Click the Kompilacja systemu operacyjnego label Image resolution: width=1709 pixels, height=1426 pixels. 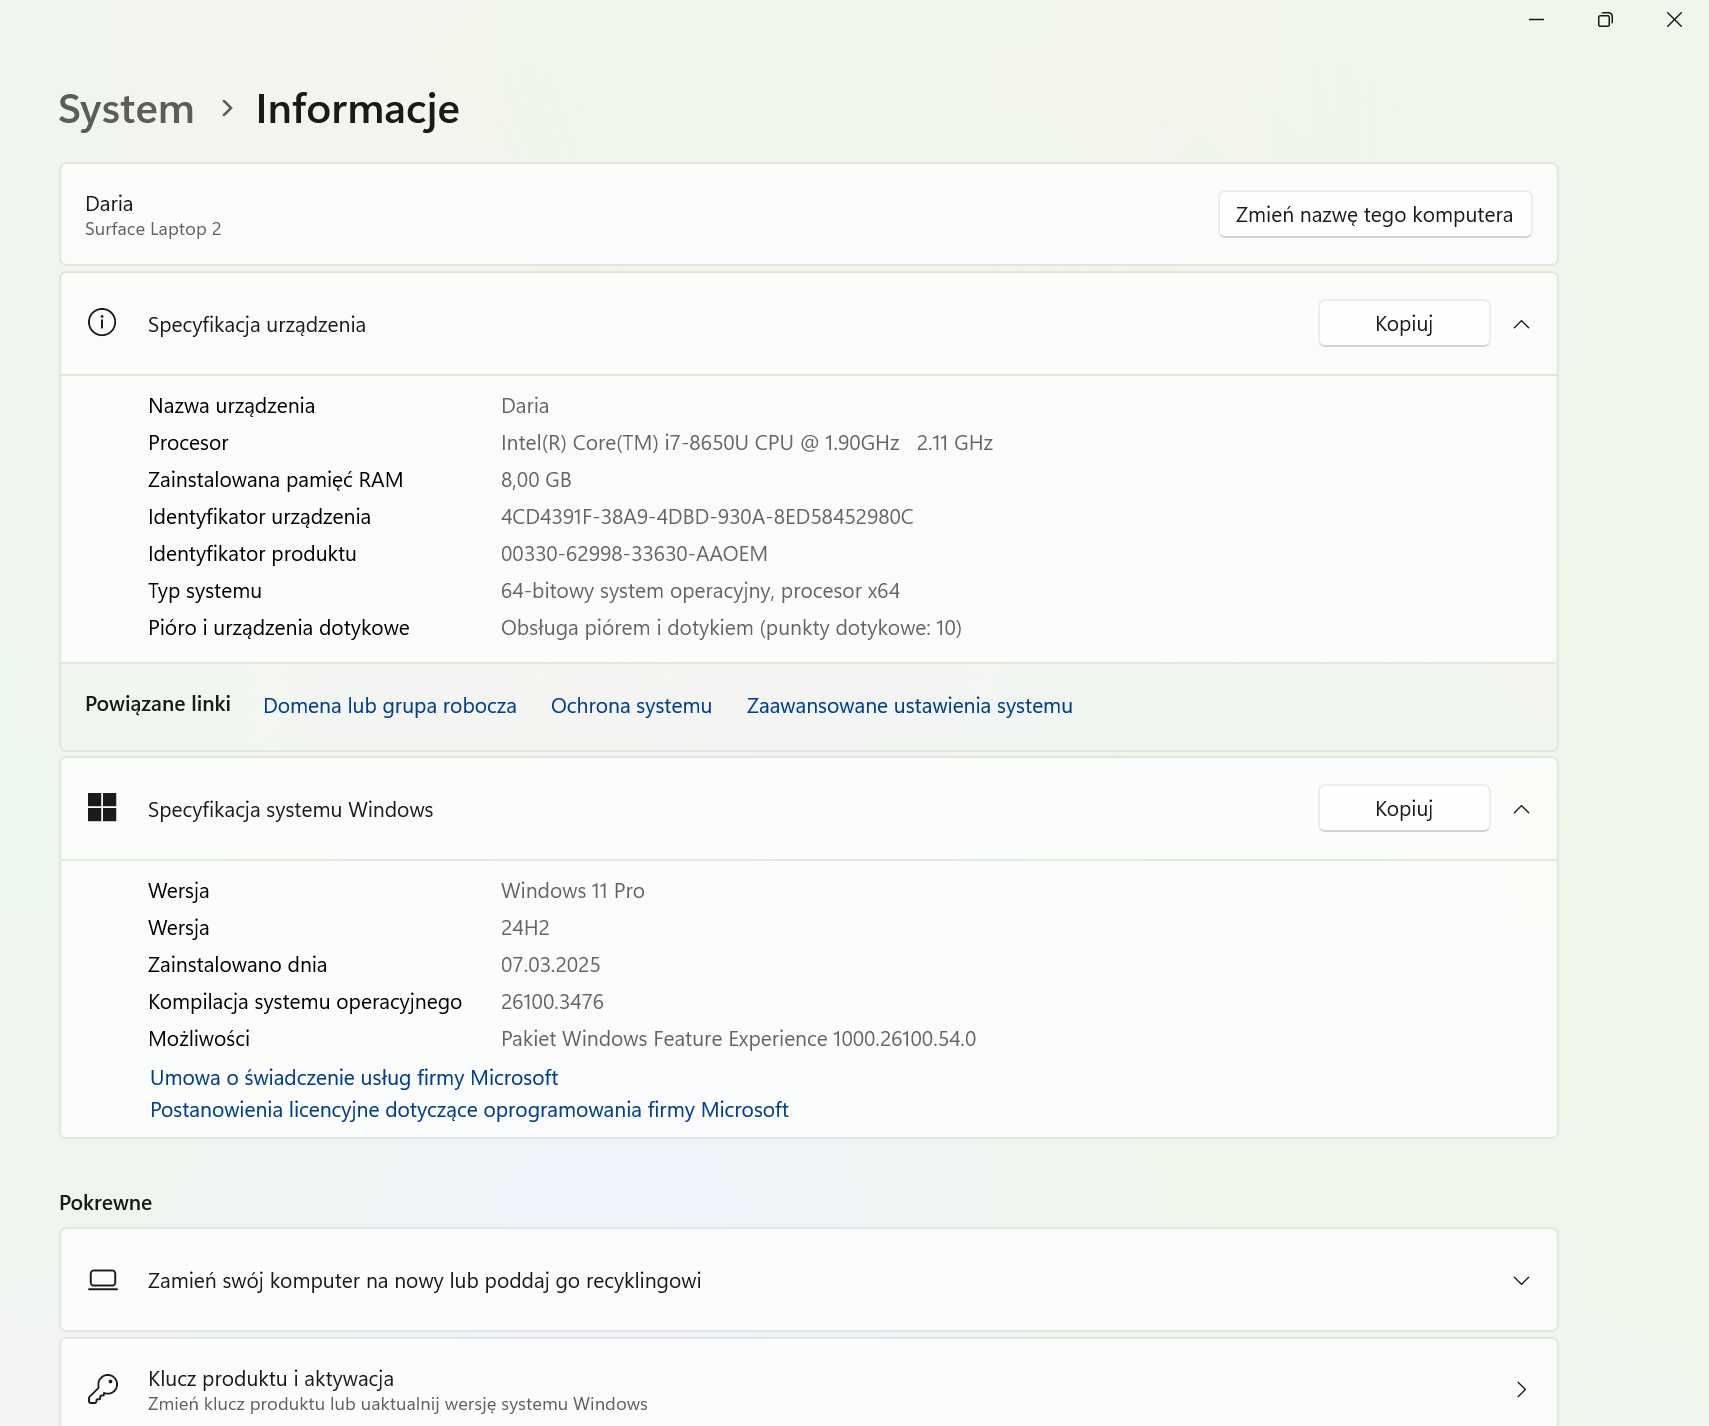tap(304, 1001)
